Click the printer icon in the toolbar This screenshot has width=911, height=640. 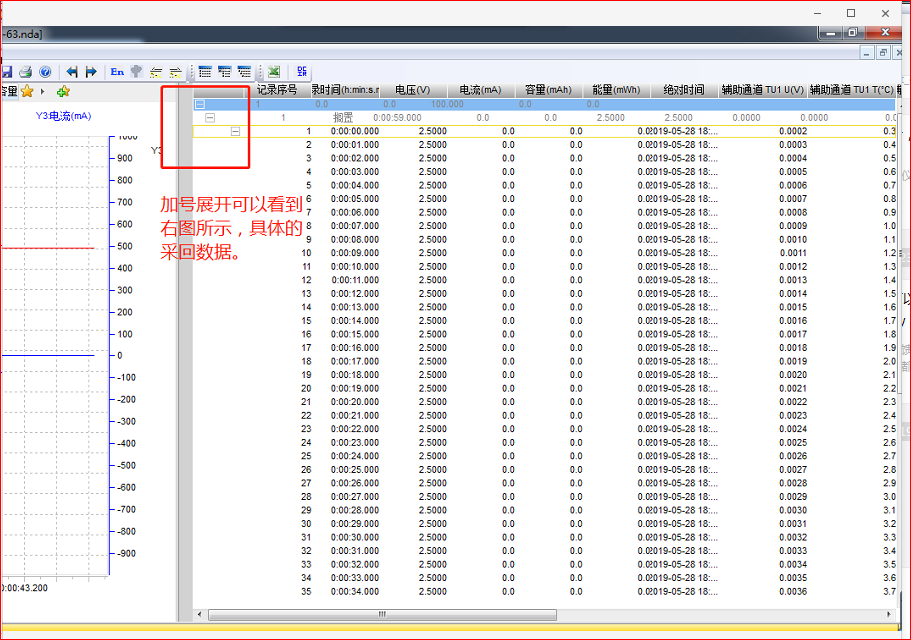pyautogui.click(x=26, y=71)
